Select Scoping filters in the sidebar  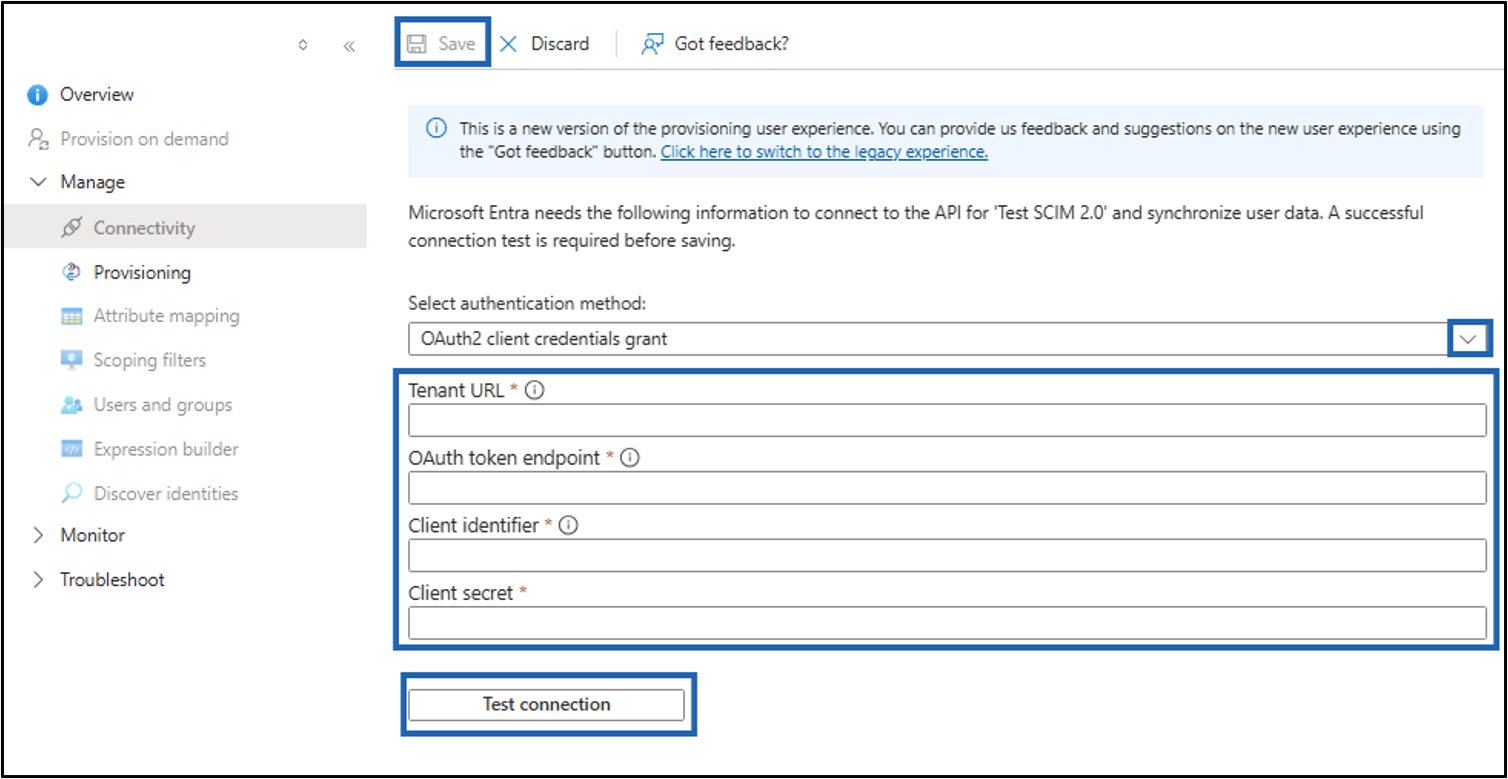click(150, 360)
